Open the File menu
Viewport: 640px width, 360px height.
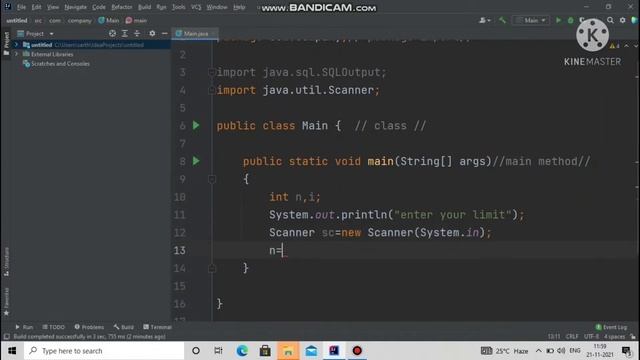point(21,7)
